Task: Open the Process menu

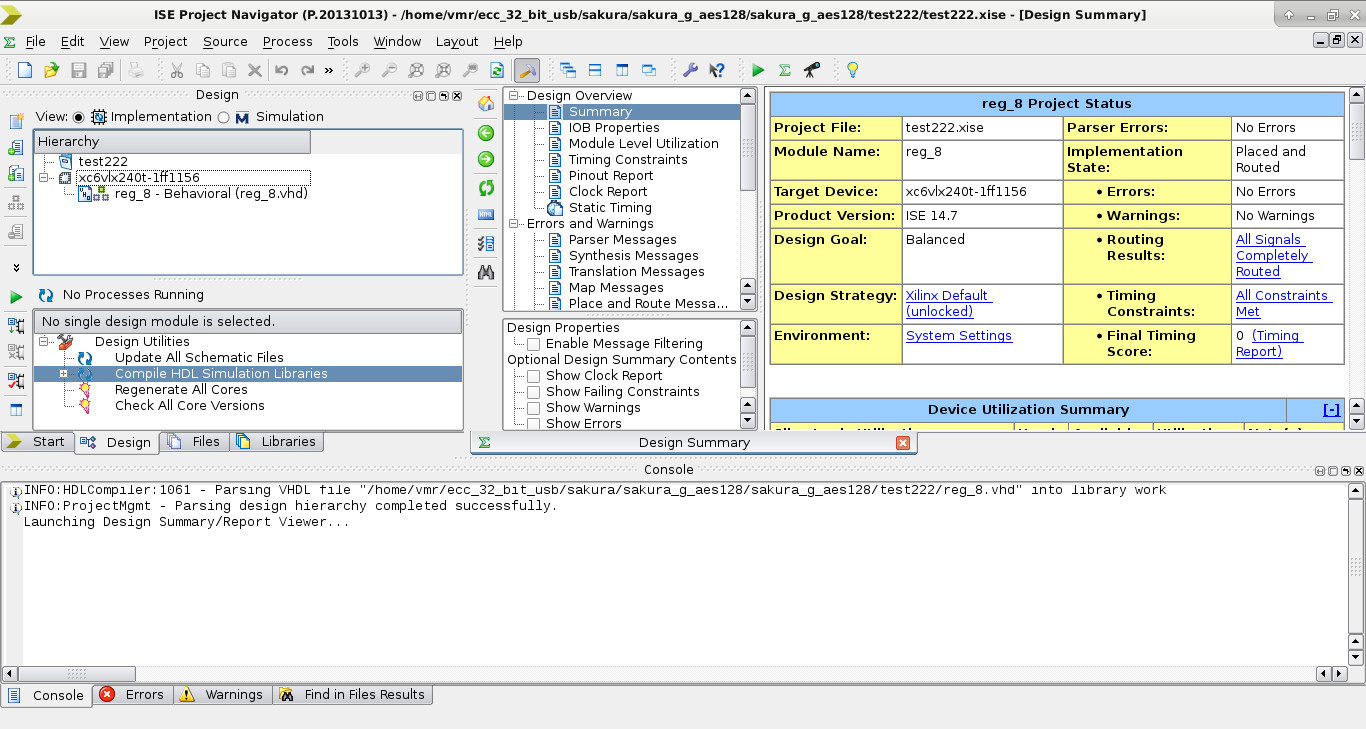Action: coord(288,41)
